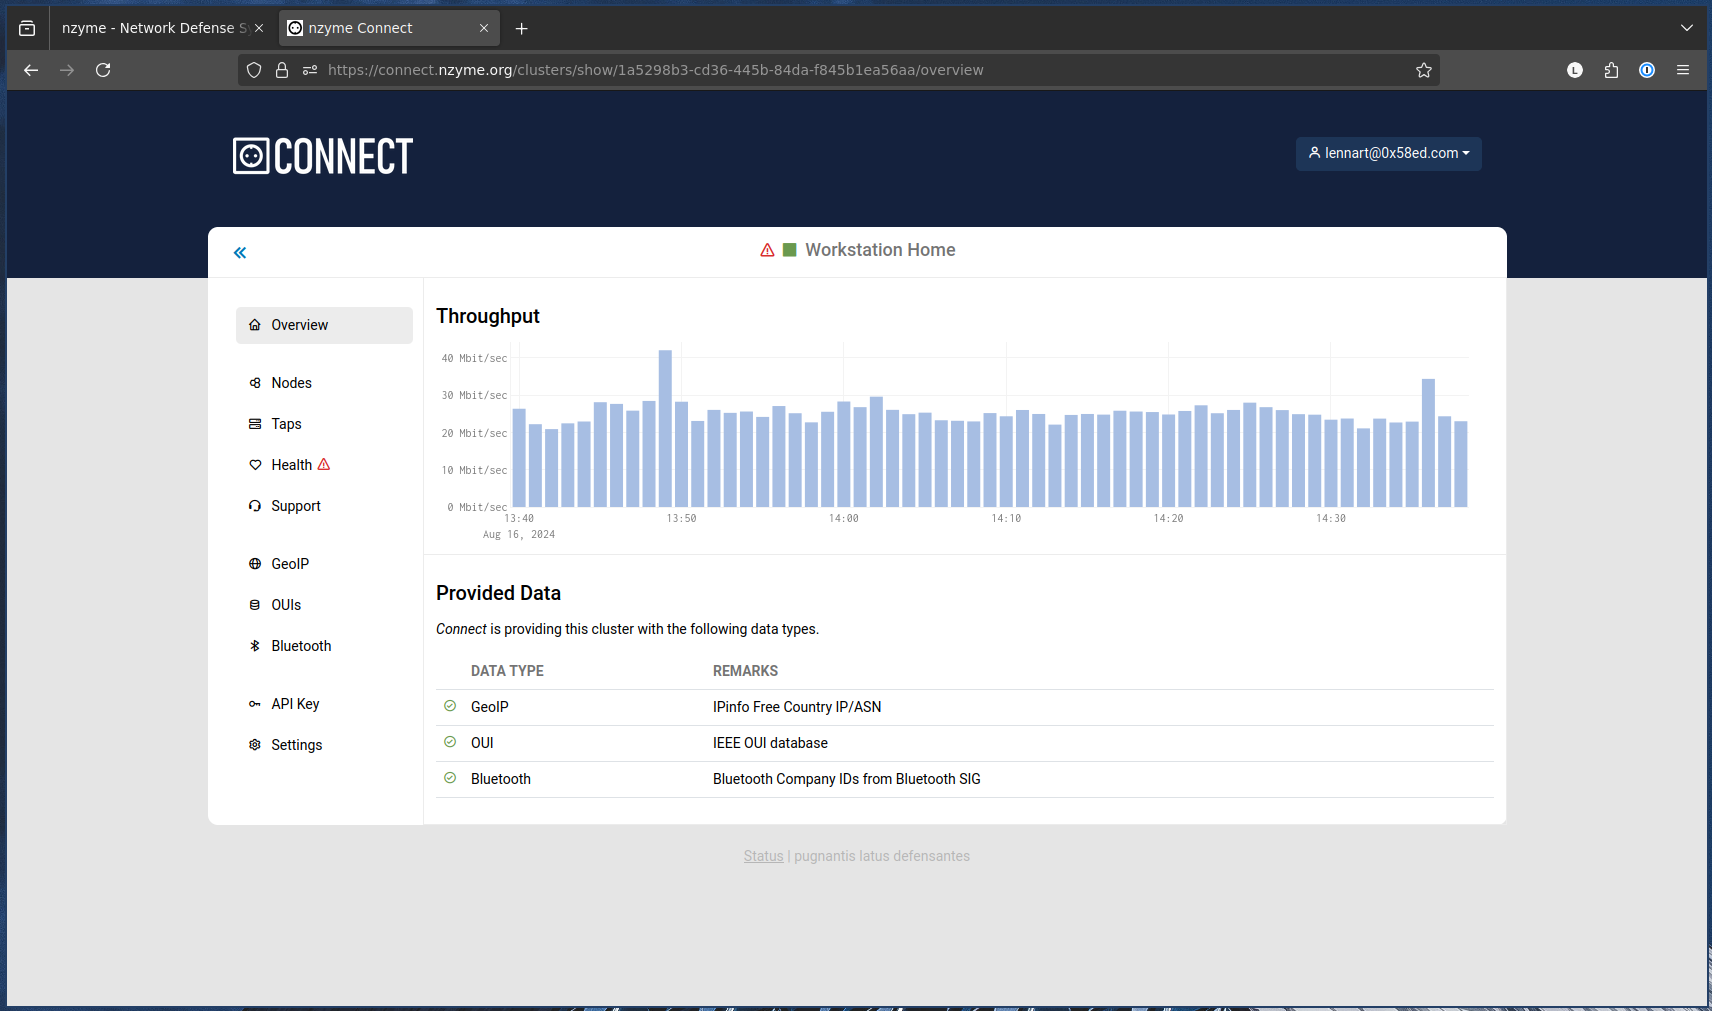The width and height of the screenshot is (1712, 1011).
Task: Click OUI cell in Provided Data table
Action: 482,743
